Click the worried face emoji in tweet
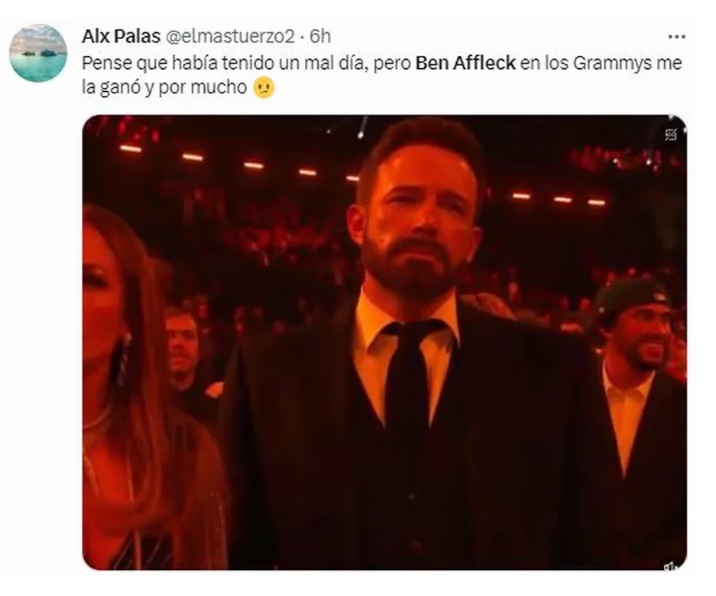 [264, 88]
